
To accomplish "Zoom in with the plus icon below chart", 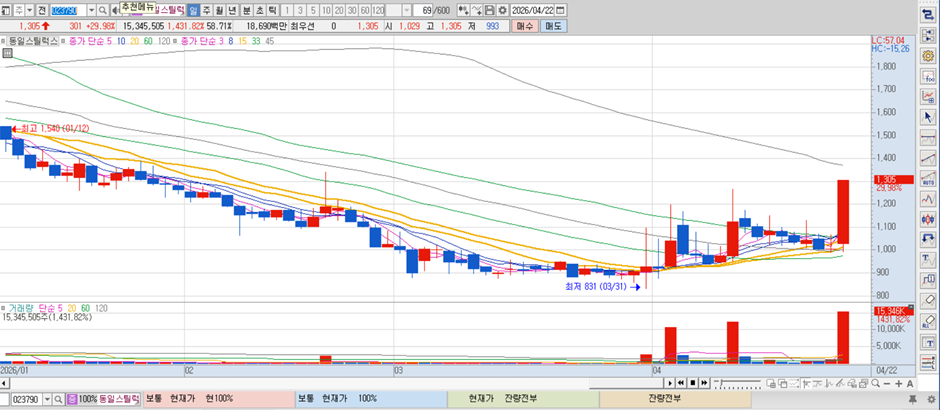I will tap(899, 384).
